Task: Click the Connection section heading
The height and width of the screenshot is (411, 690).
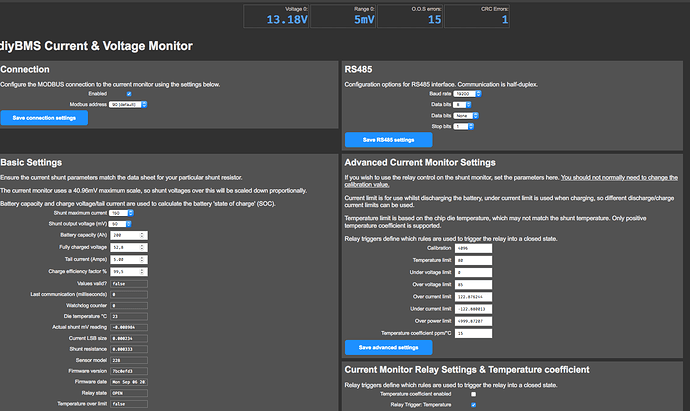Action: [25, 70]
